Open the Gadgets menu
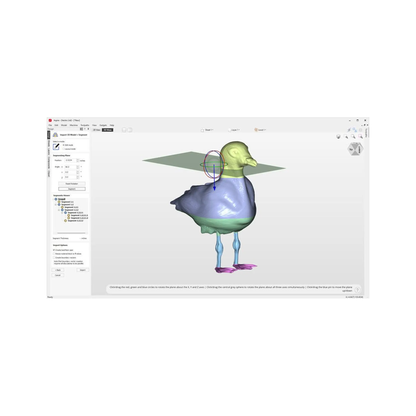Viewport: 416px width, 416px height. click(103, 125)
